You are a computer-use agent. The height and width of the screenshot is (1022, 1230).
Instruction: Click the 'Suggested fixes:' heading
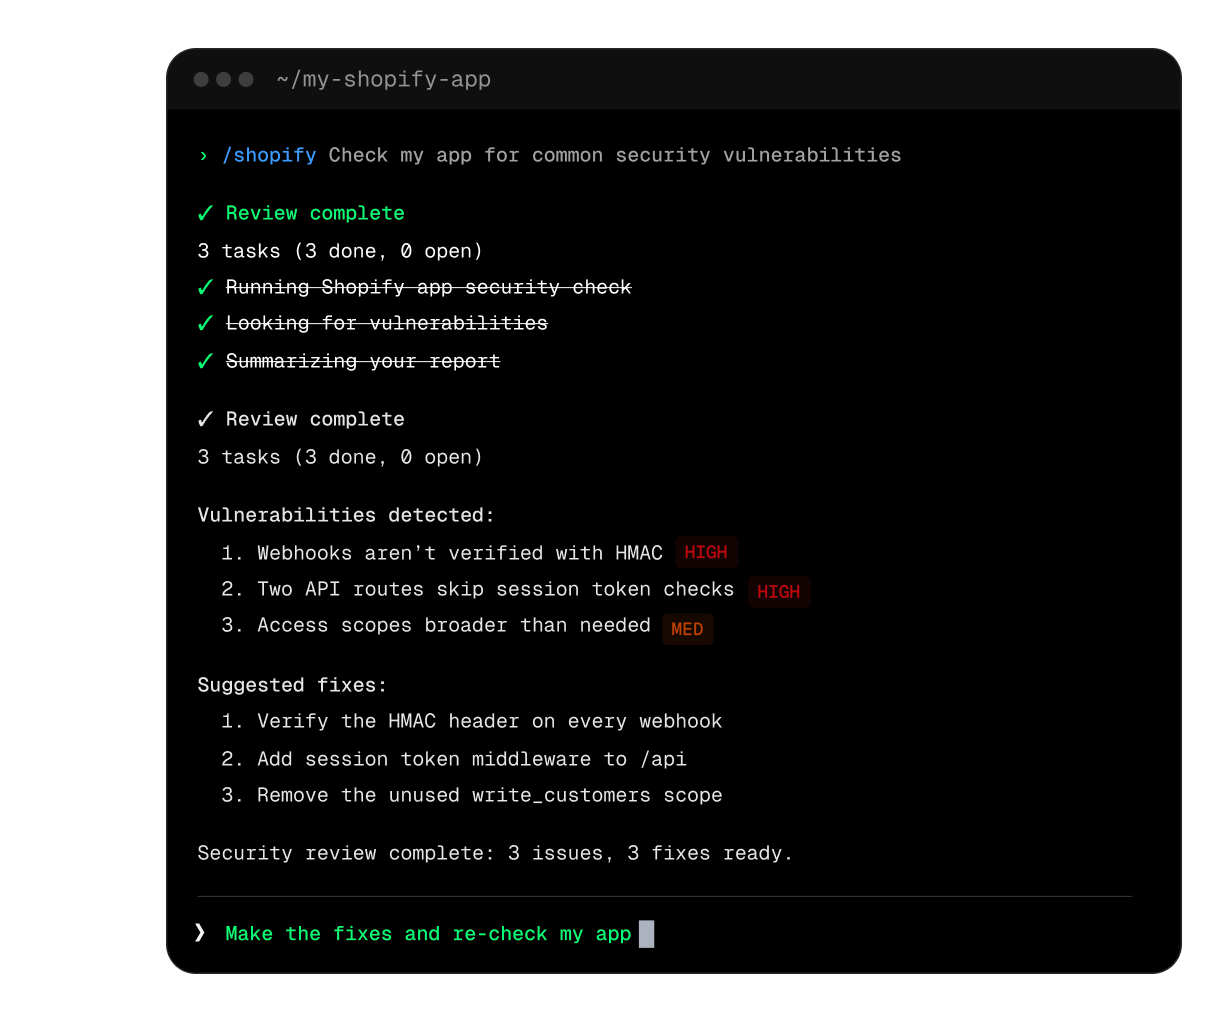pyautogui.click(x=292, y=685)
